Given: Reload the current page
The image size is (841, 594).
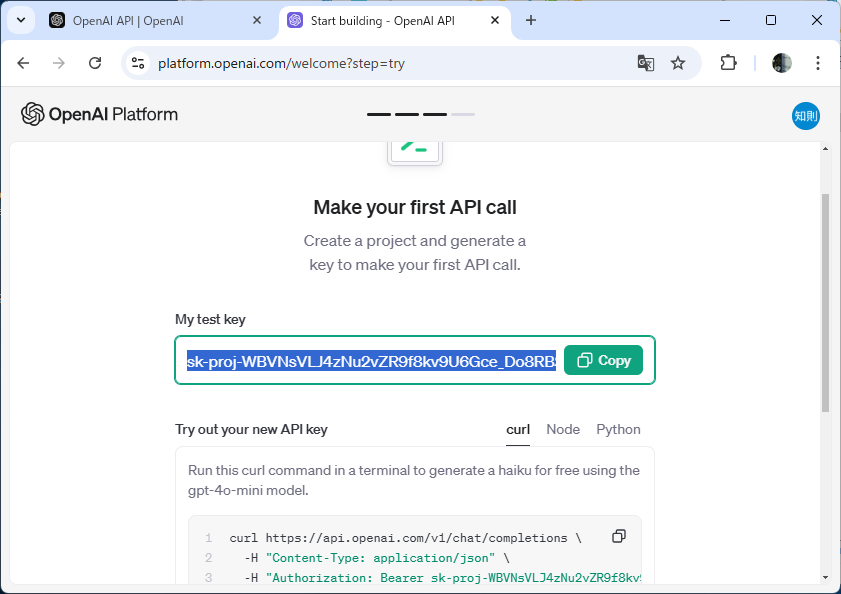Looking at the screenshot, I should [95, 63].
